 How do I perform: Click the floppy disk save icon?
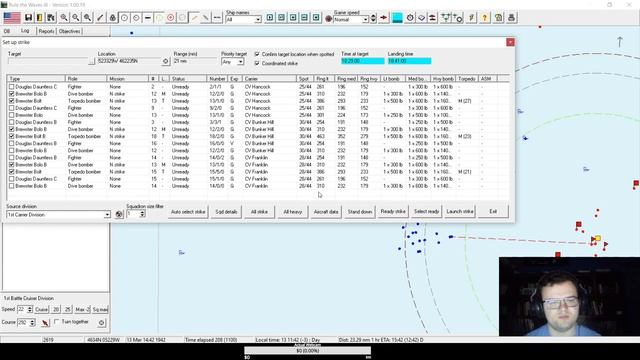(x=28, y=18)
